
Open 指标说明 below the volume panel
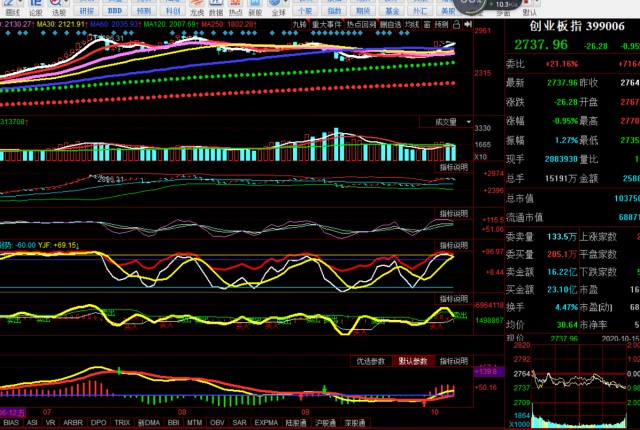point(454,167)
